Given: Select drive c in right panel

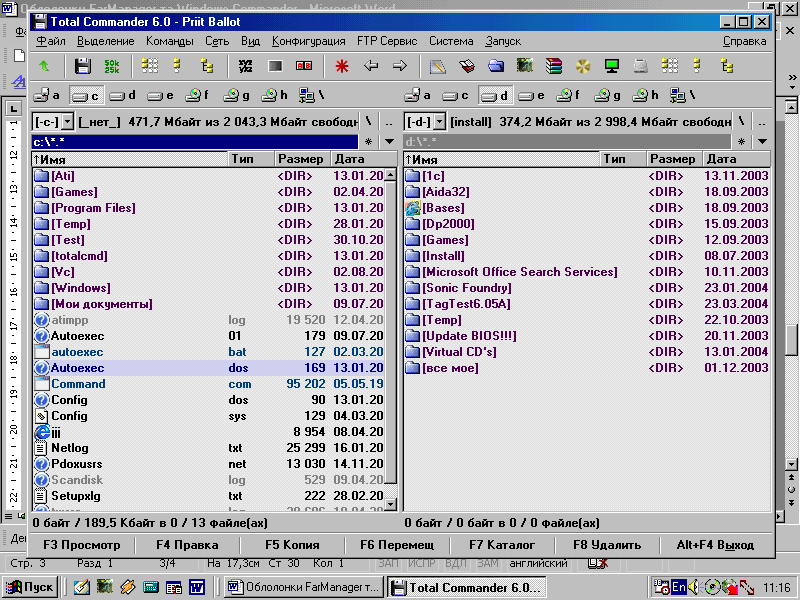Looking at the screenshot, I should [456, 95].
